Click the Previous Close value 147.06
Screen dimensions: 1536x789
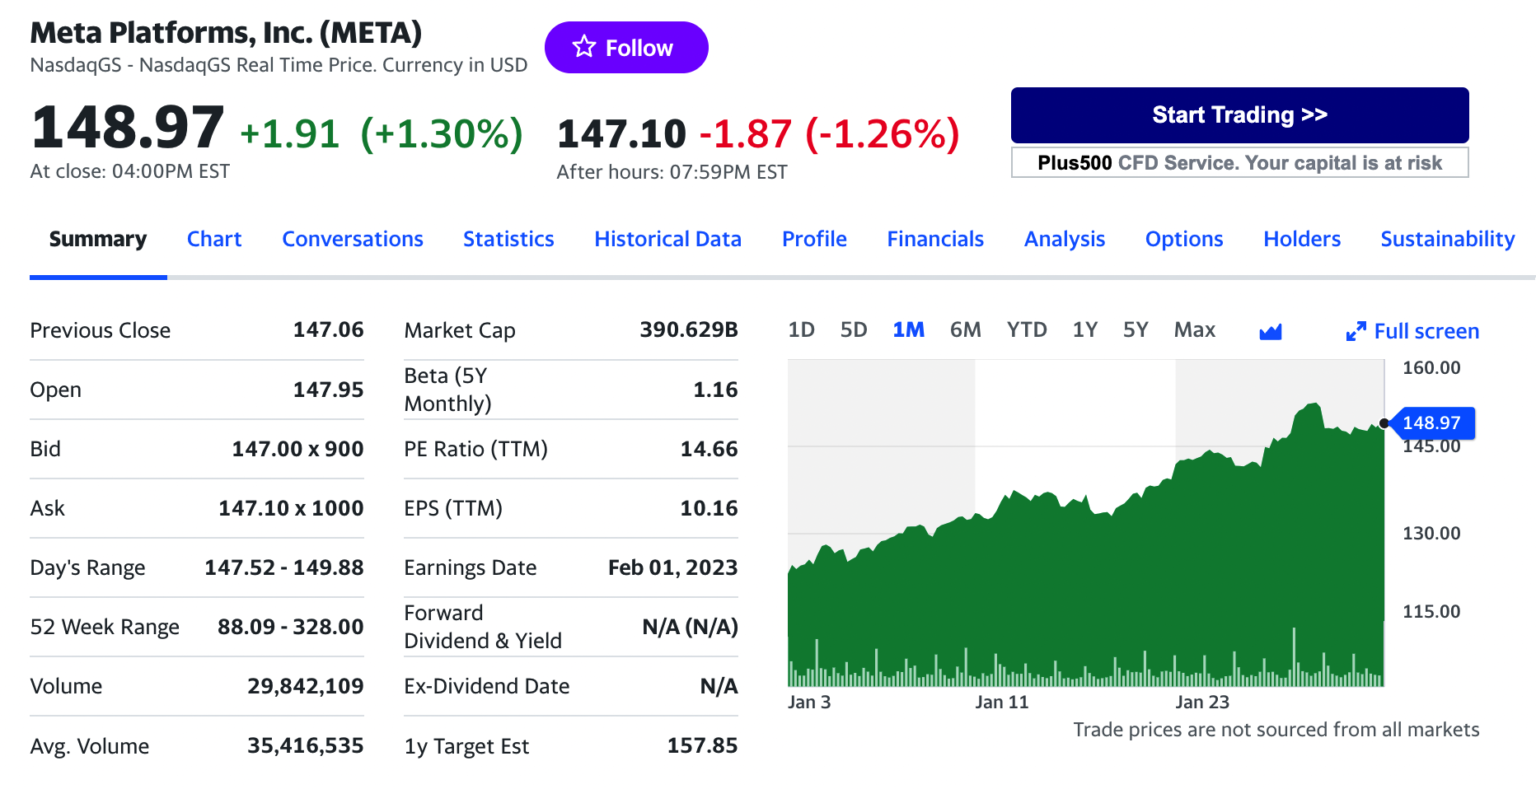[328, 330]
